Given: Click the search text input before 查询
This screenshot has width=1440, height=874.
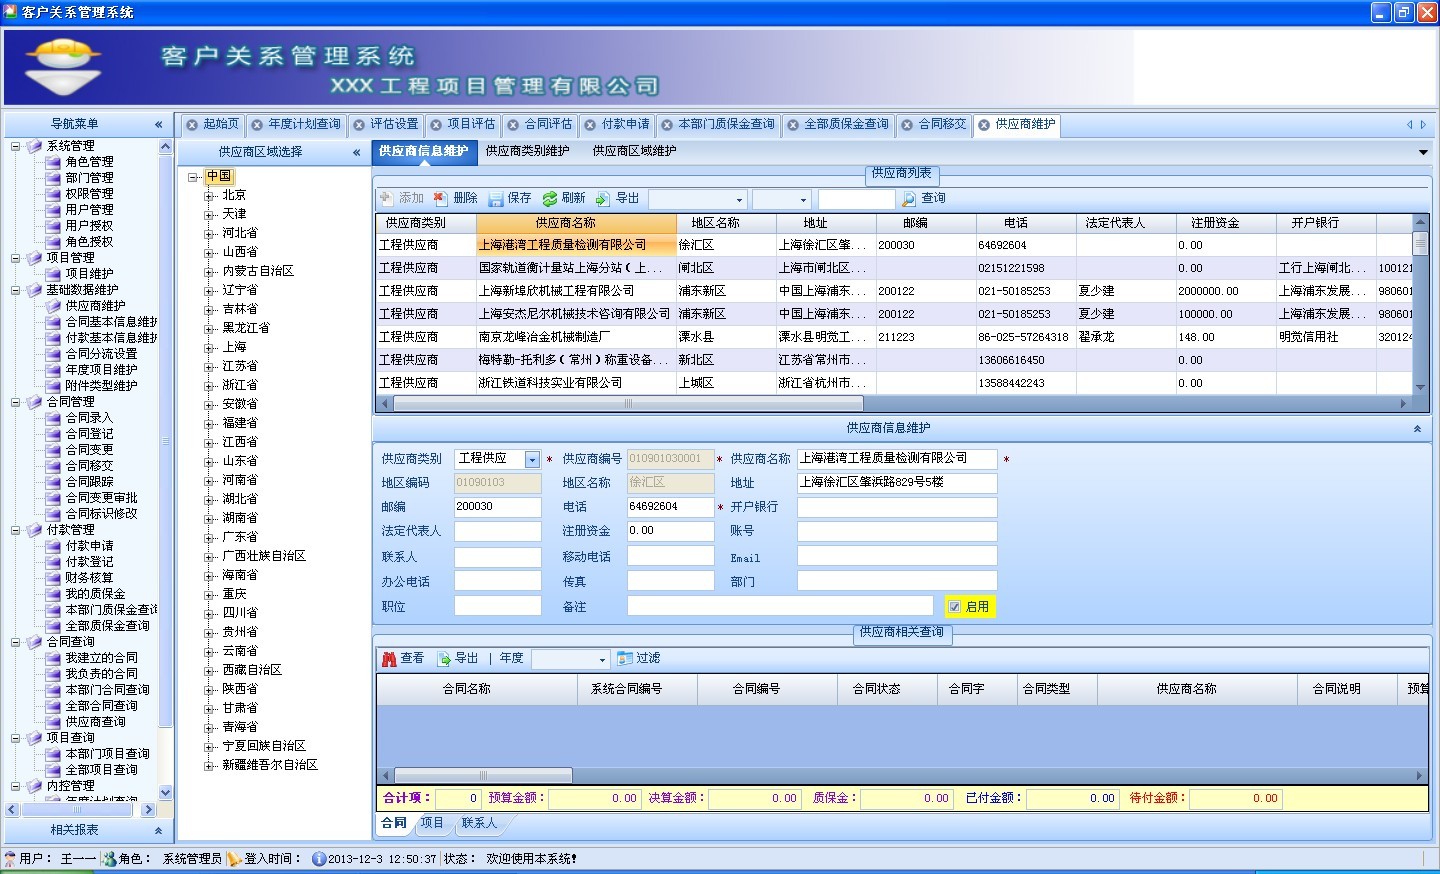Looking at the screenshot, I should pos(856,200).
